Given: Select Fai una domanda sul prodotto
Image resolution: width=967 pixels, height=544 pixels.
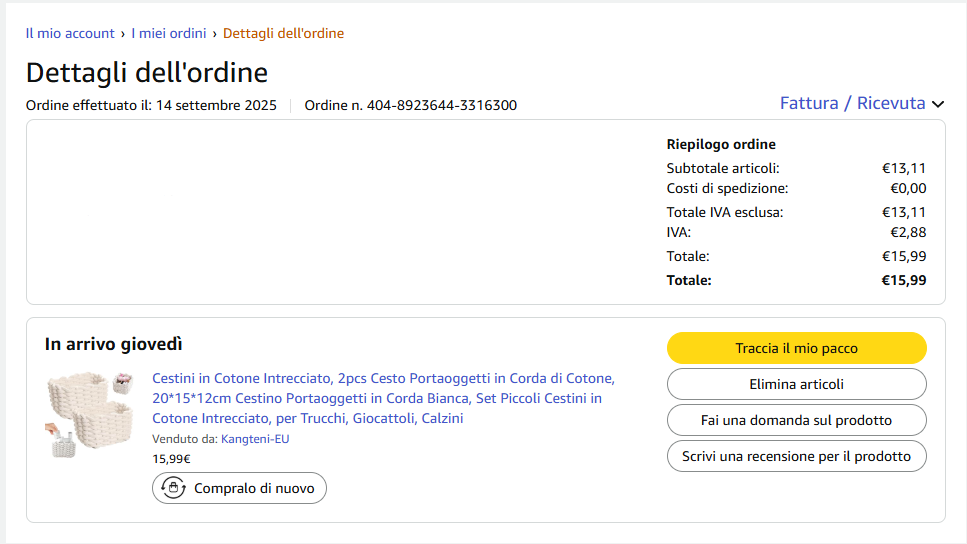Looking at the screenshot, I should tap(796, 420).
